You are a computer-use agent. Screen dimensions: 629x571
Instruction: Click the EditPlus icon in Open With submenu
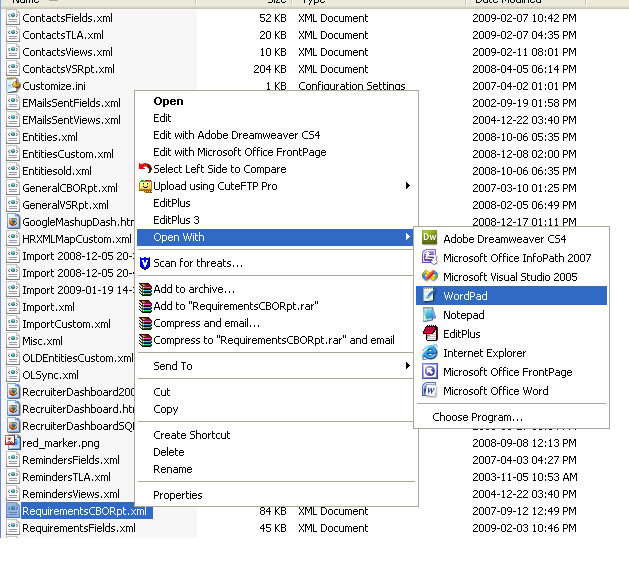(430, 333)
